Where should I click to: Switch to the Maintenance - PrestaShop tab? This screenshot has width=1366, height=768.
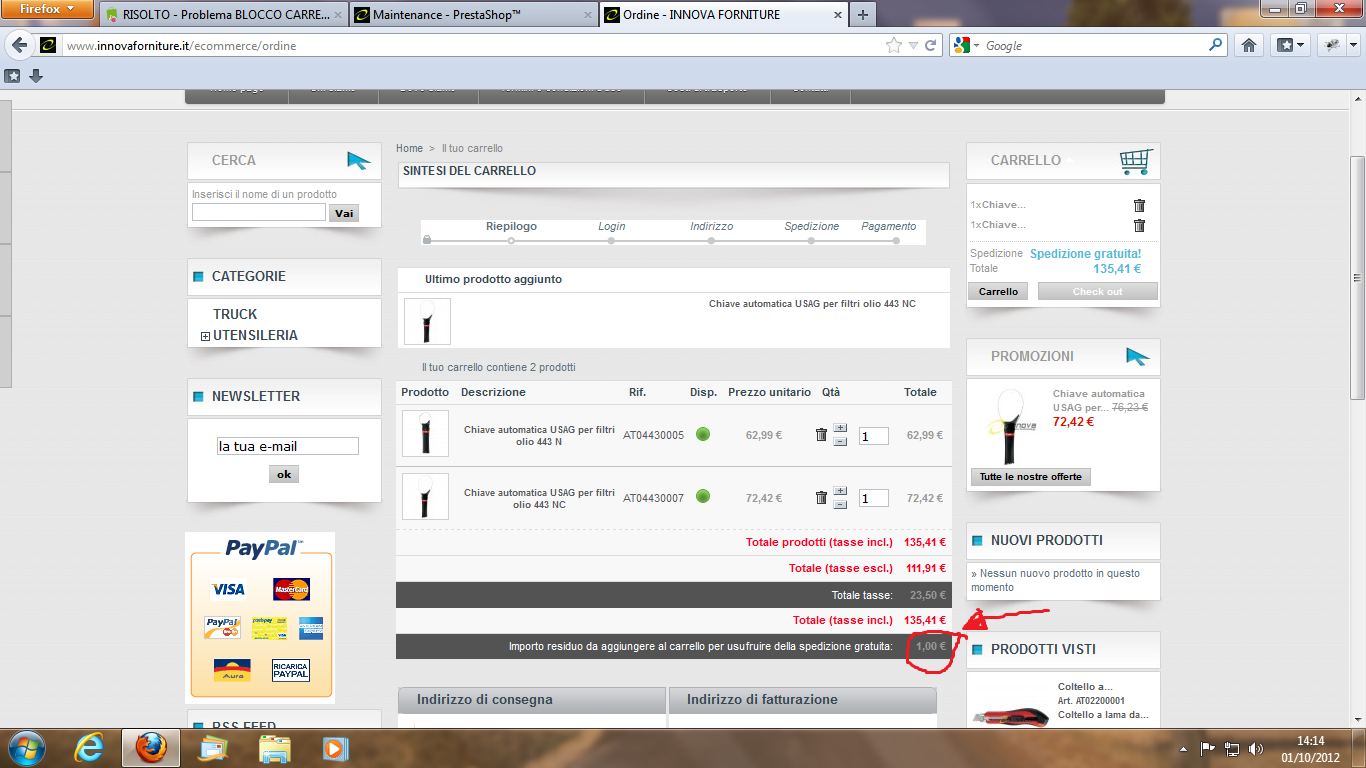pos(475,15)
